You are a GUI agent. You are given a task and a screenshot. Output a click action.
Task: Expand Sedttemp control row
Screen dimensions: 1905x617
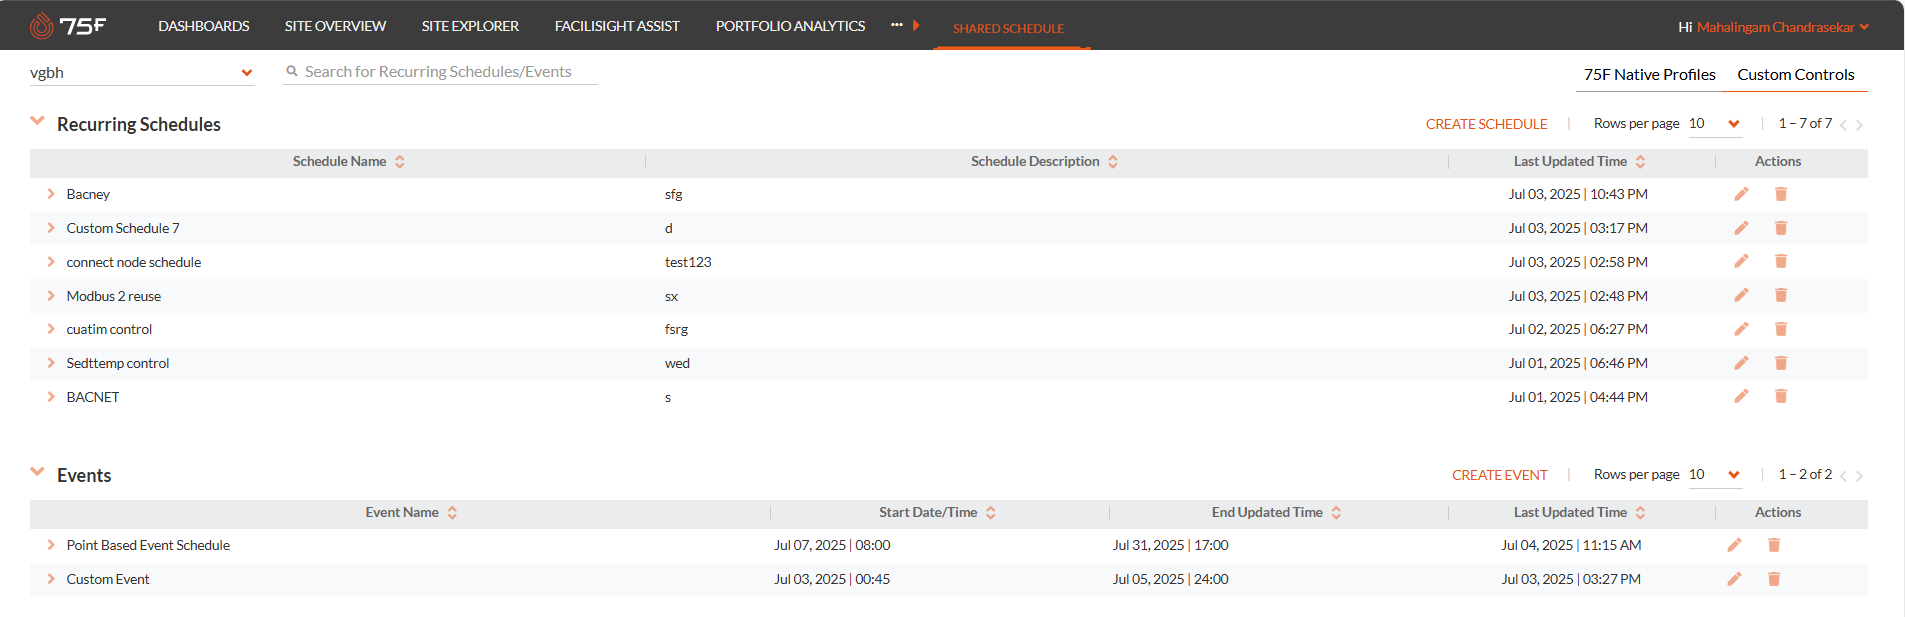51,363
